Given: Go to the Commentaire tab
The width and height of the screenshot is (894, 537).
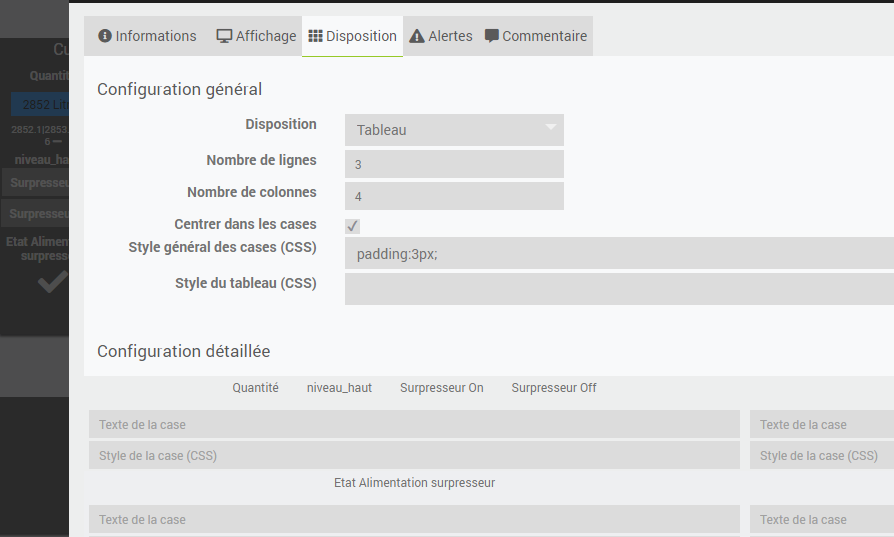Looking at the screenshot, I should click(535, 36).
